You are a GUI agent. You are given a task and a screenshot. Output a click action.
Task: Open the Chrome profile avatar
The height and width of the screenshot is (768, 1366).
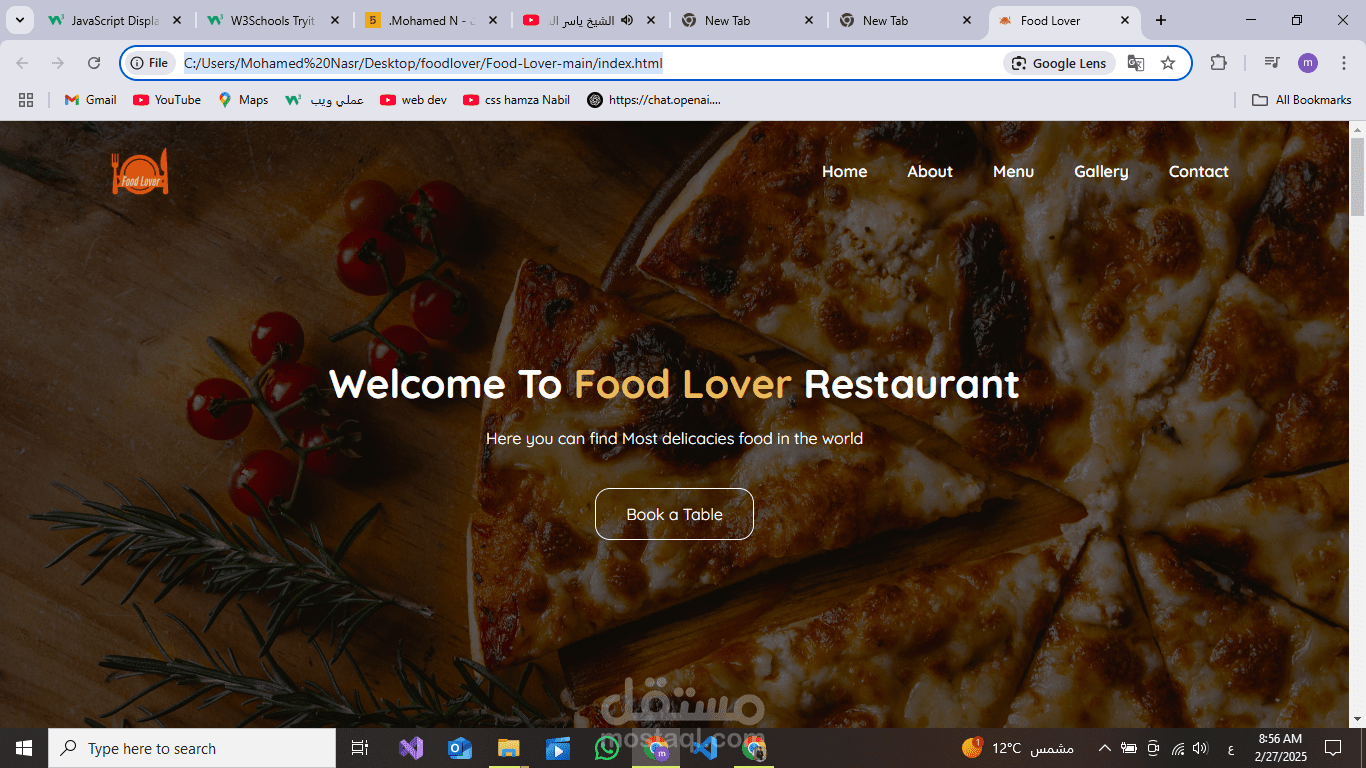pyautogui.click(x=1308, y=63)
